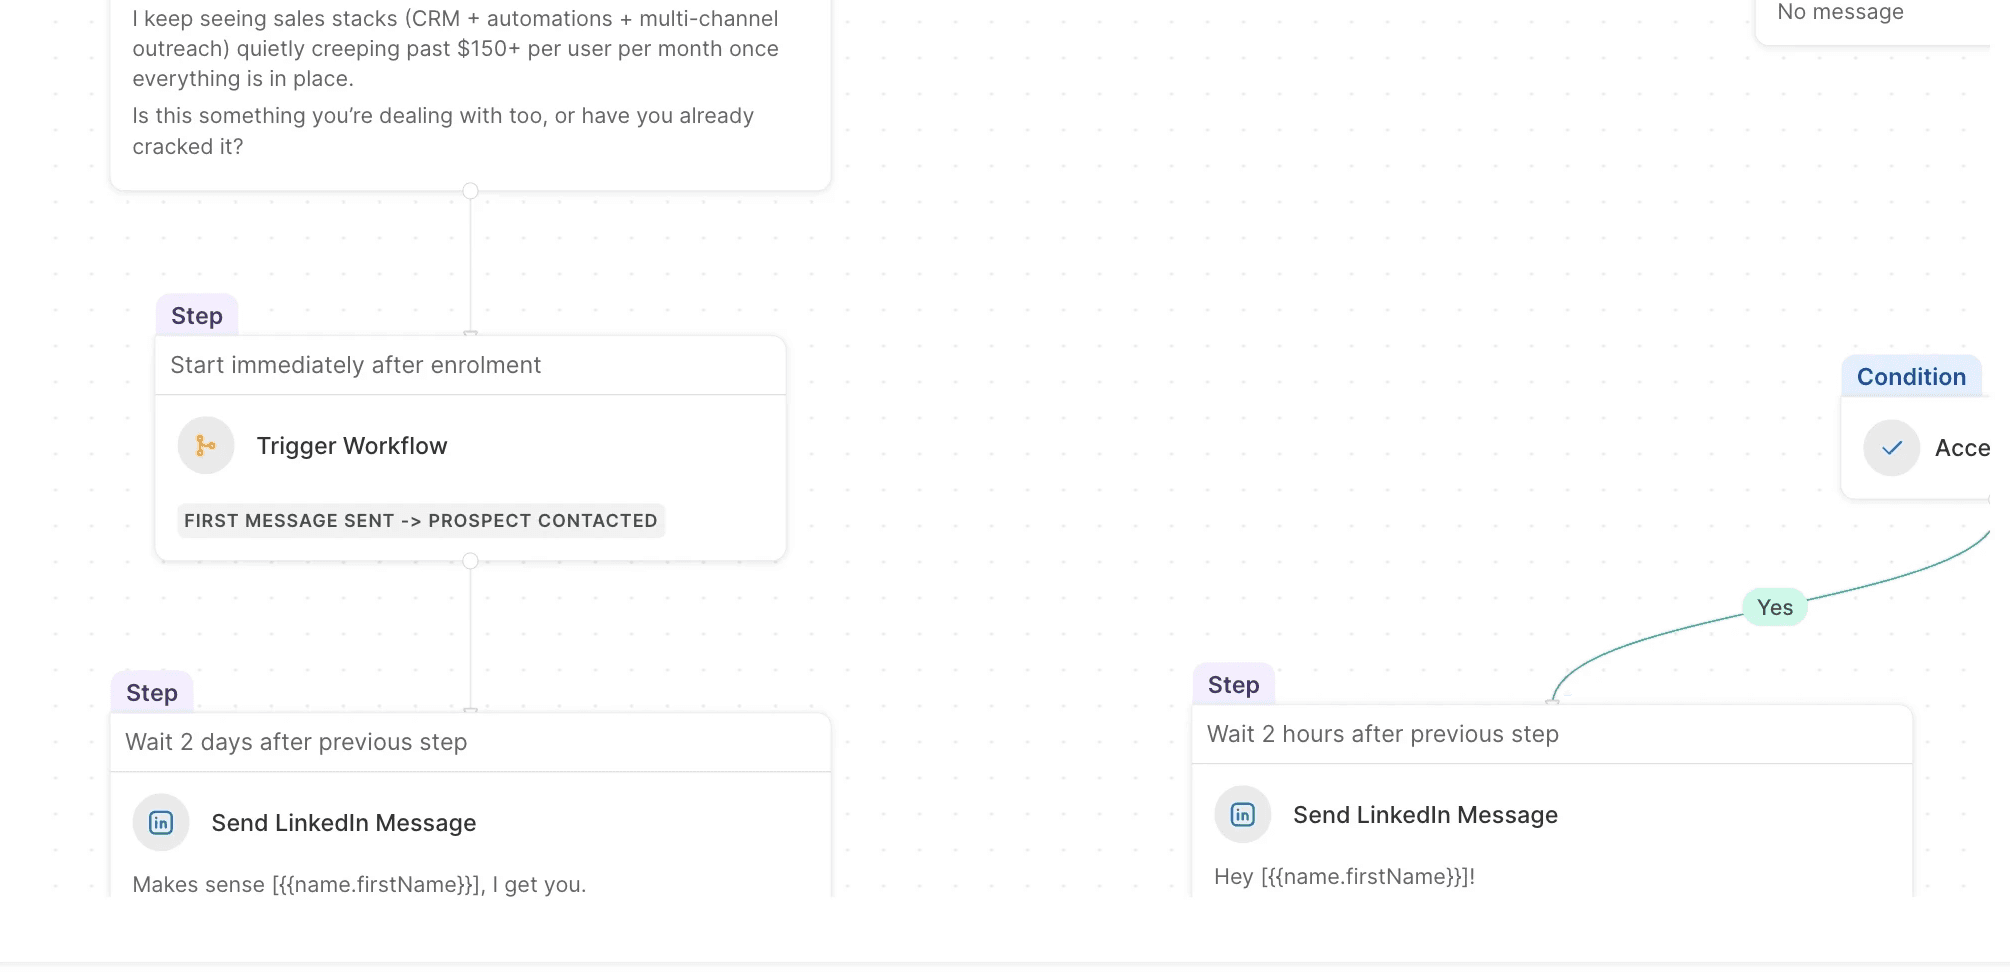
Task: Click the connector node above the right LinkedIn step
Action: pos(1553,700)
